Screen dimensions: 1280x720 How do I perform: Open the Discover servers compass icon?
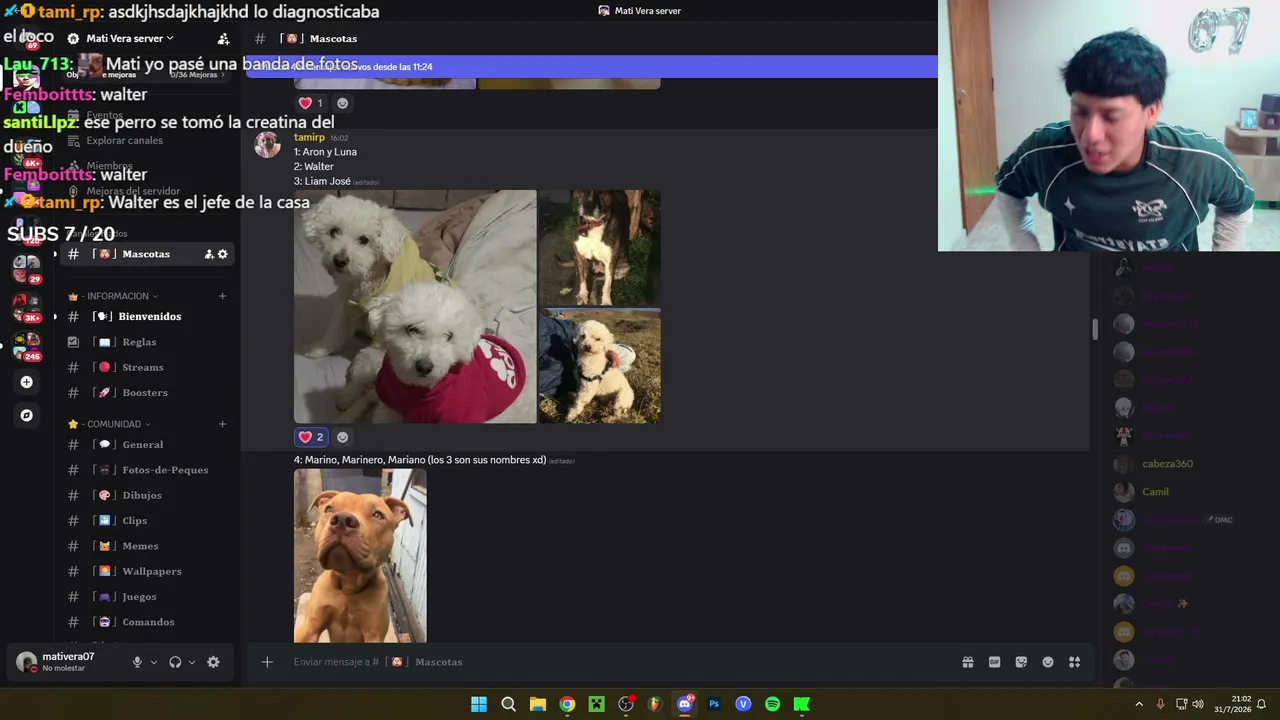[x=27, y=415]
